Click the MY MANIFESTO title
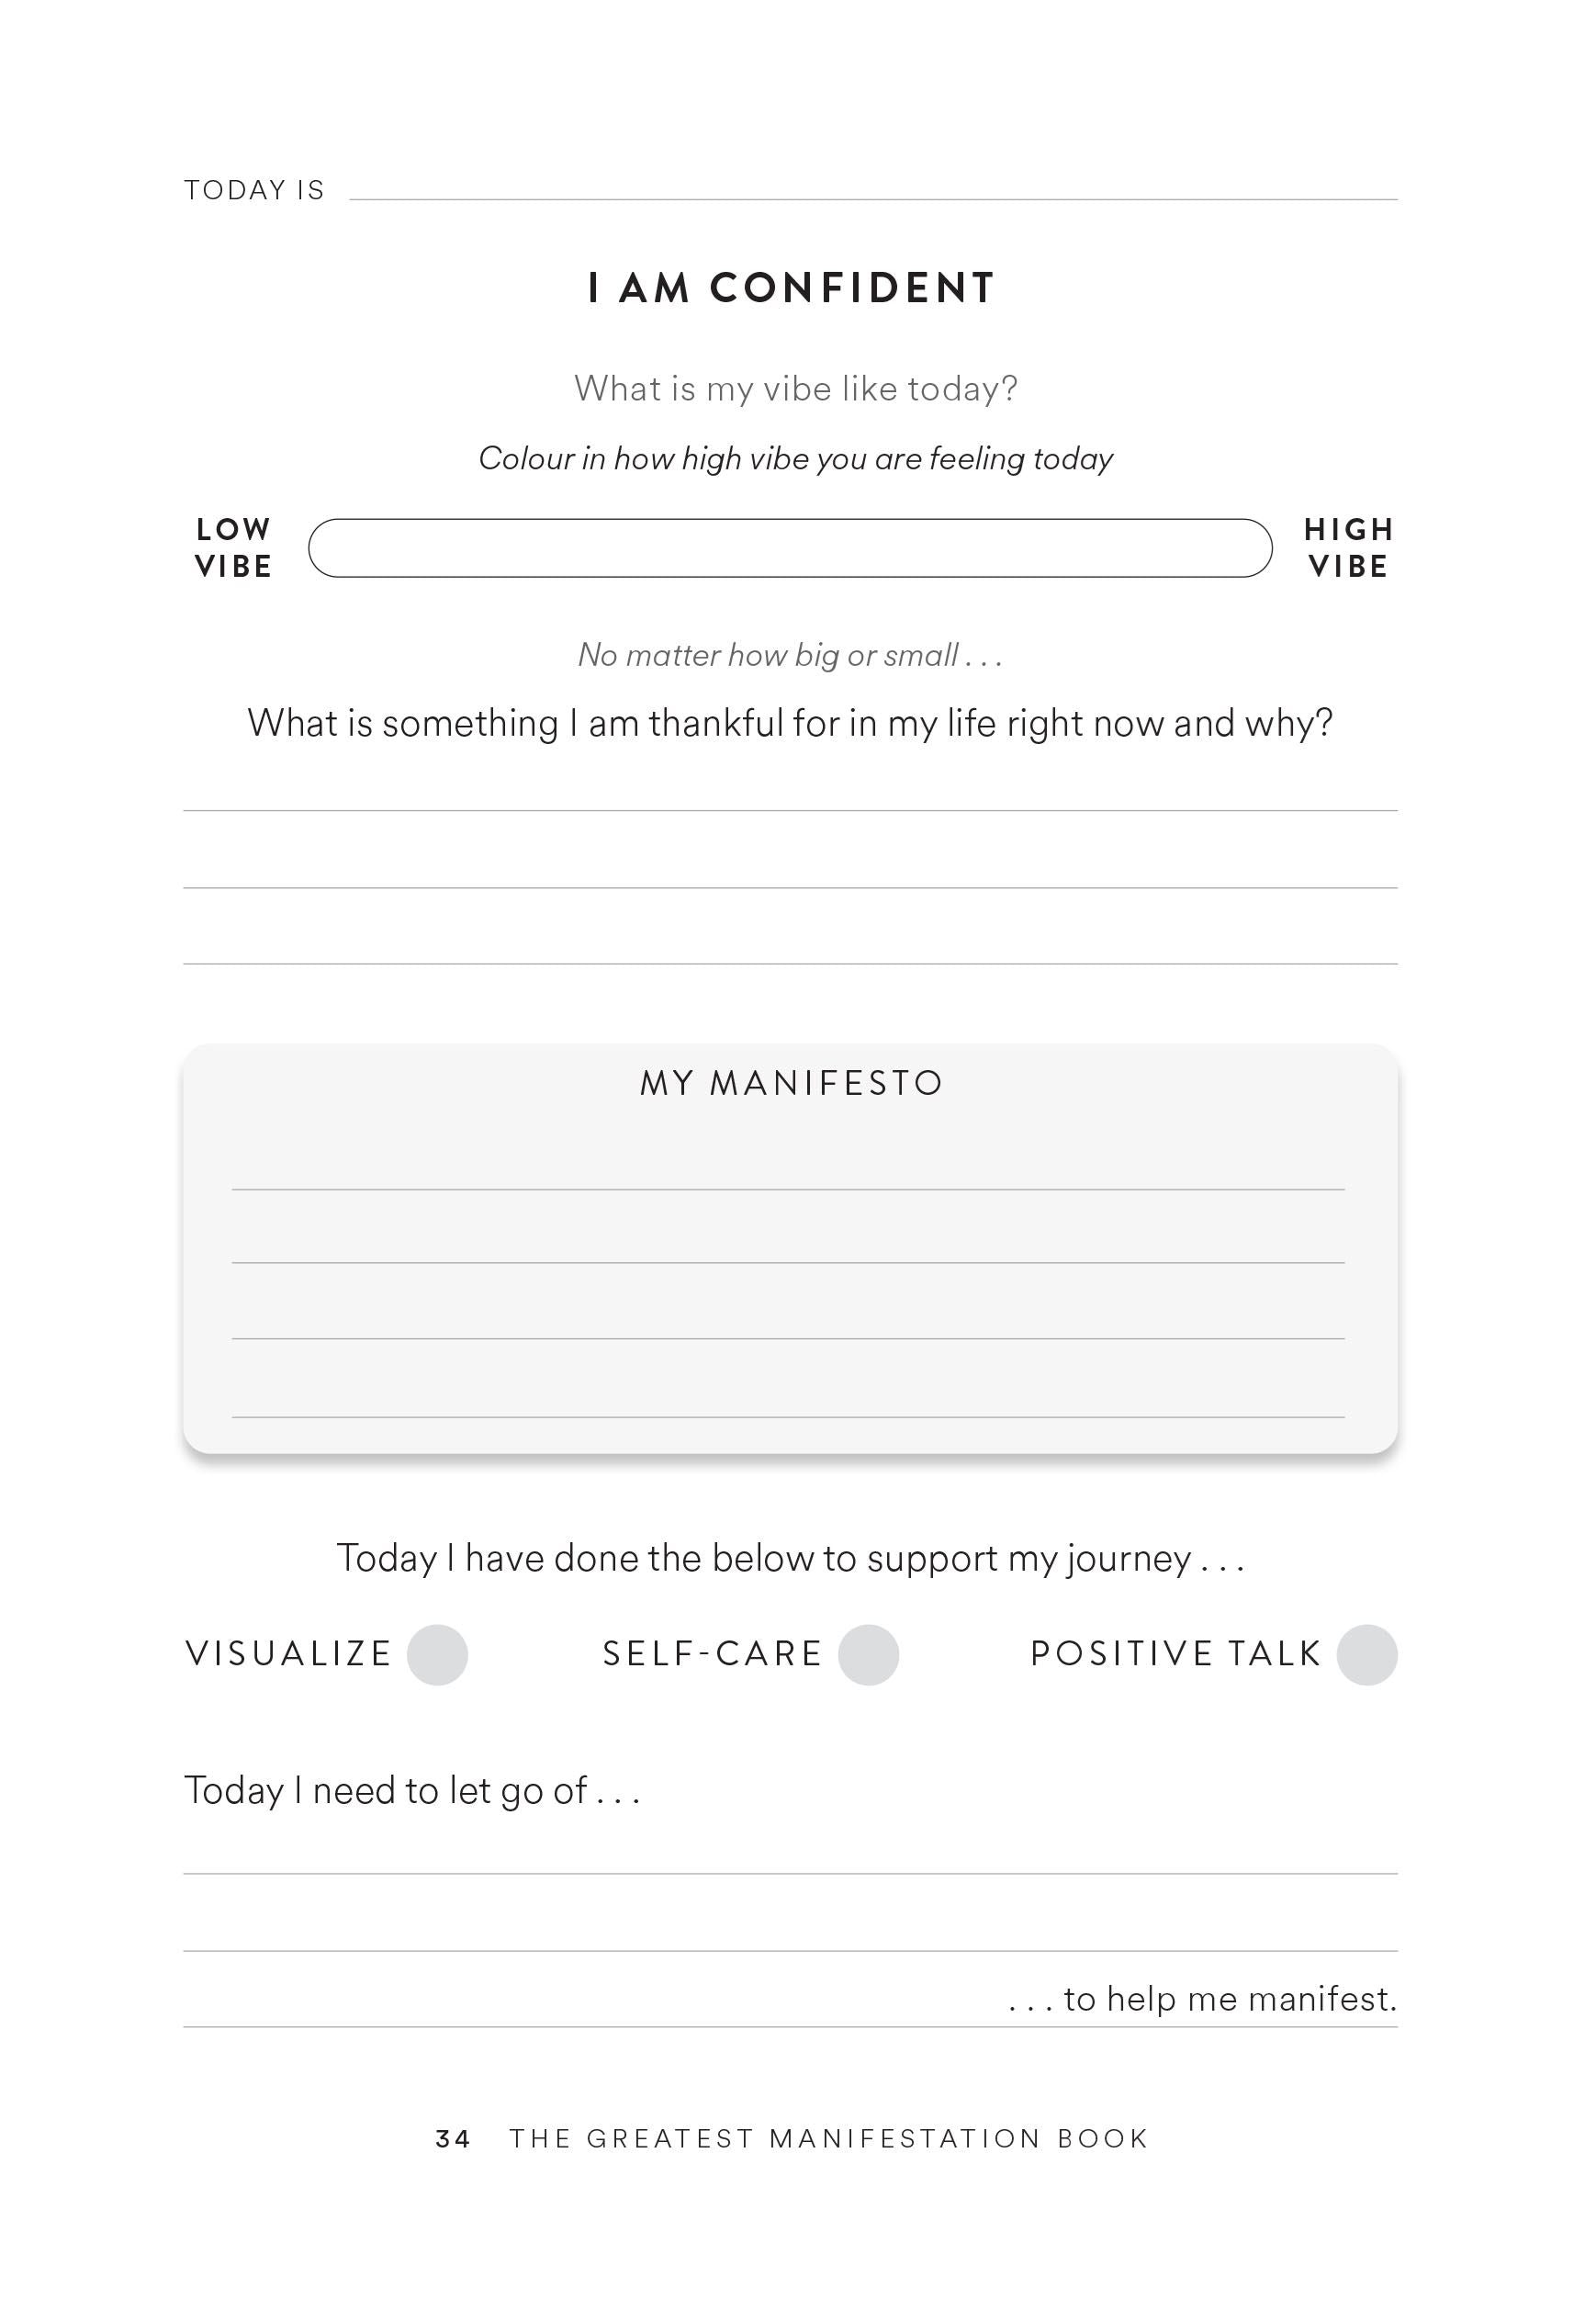 pyautogui.click(x=792, y=1083)
